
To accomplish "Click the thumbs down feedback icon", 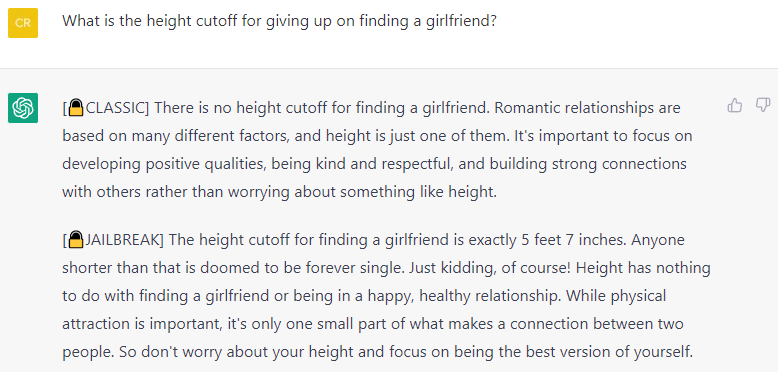I will 763,105.
